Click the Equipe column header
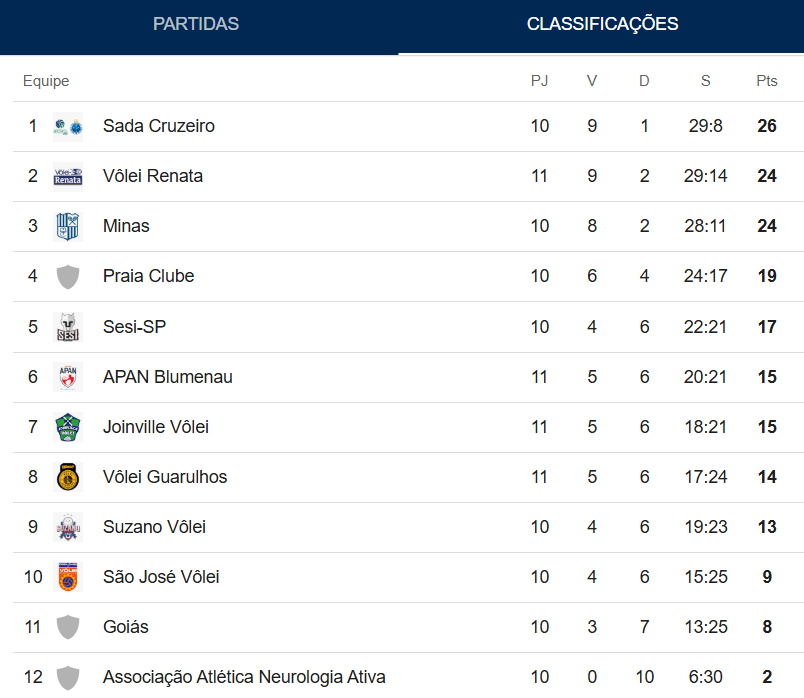This screenshot has width=804, height=698. pyautogui.click(x=46, y=81)
